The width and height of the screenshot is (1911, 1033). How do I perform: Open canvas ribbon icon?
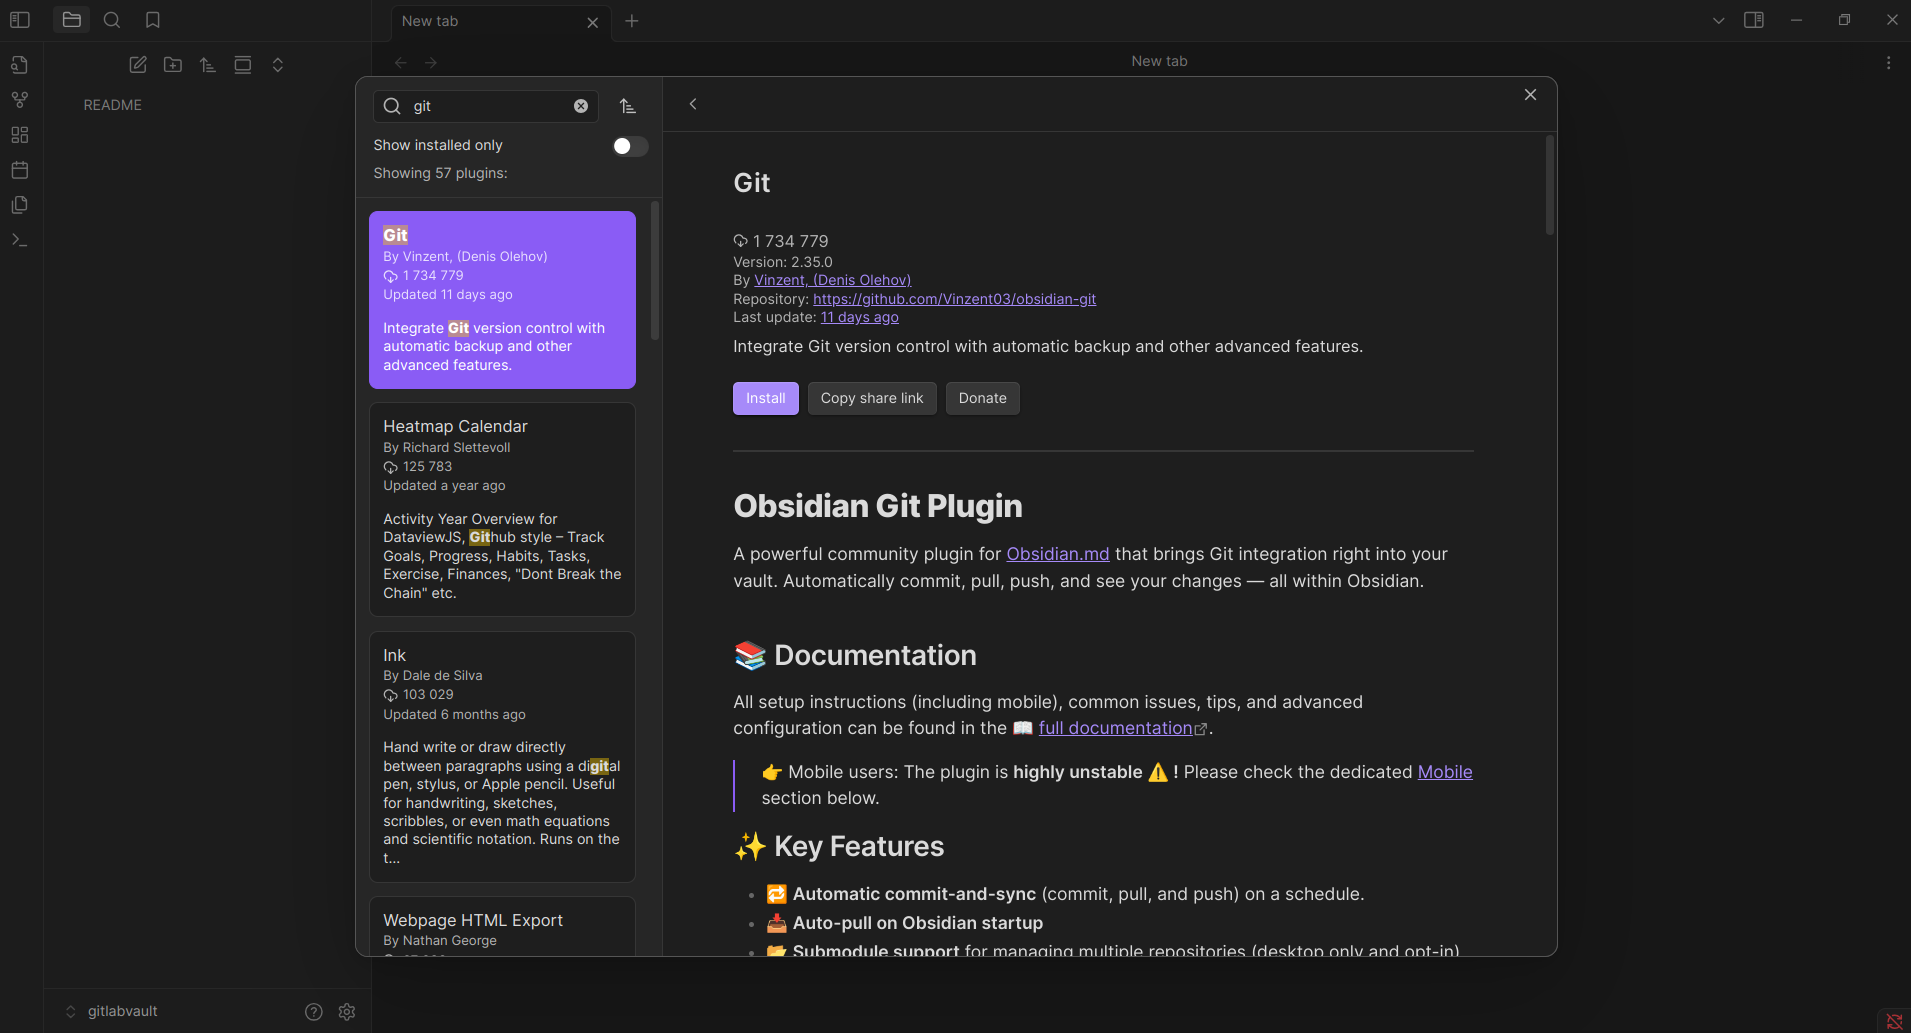[x=20, y=135]
